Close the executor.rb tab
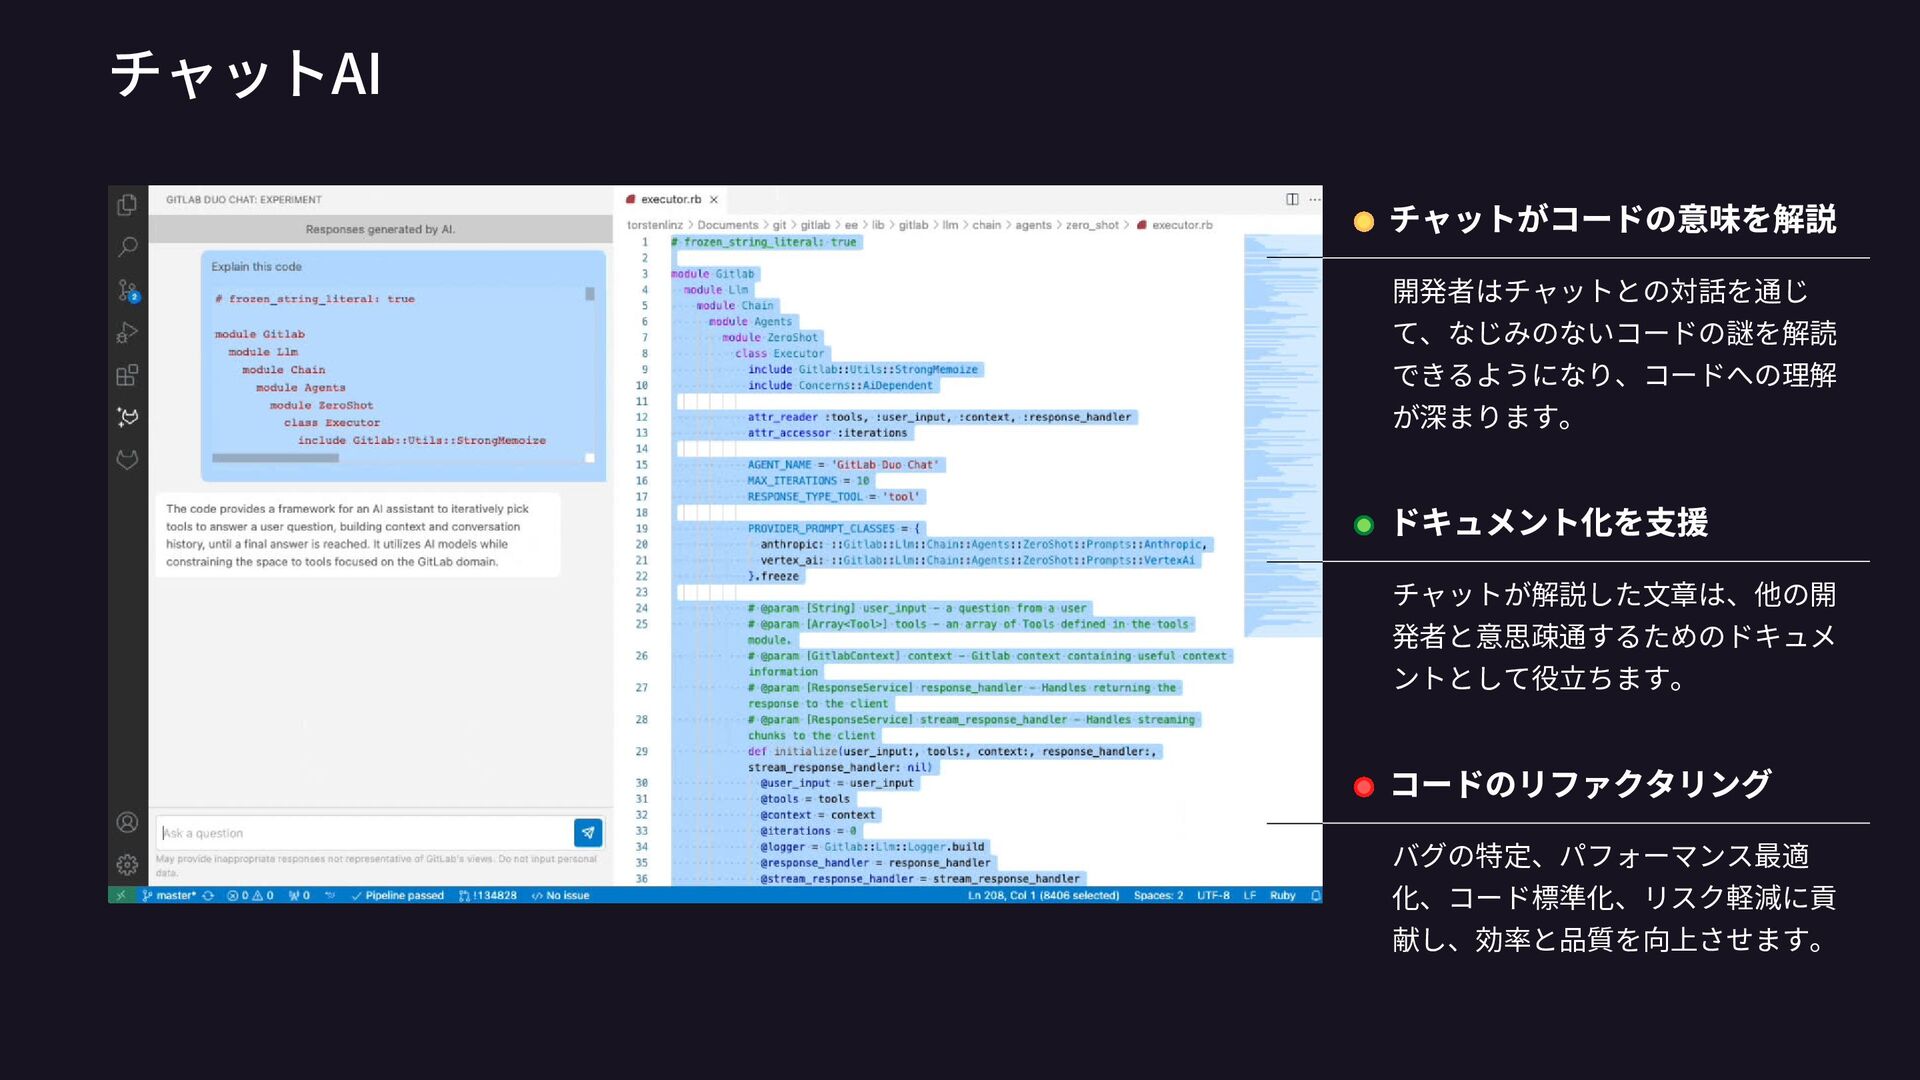1920x1080 pixels. [x=714, y=200]
